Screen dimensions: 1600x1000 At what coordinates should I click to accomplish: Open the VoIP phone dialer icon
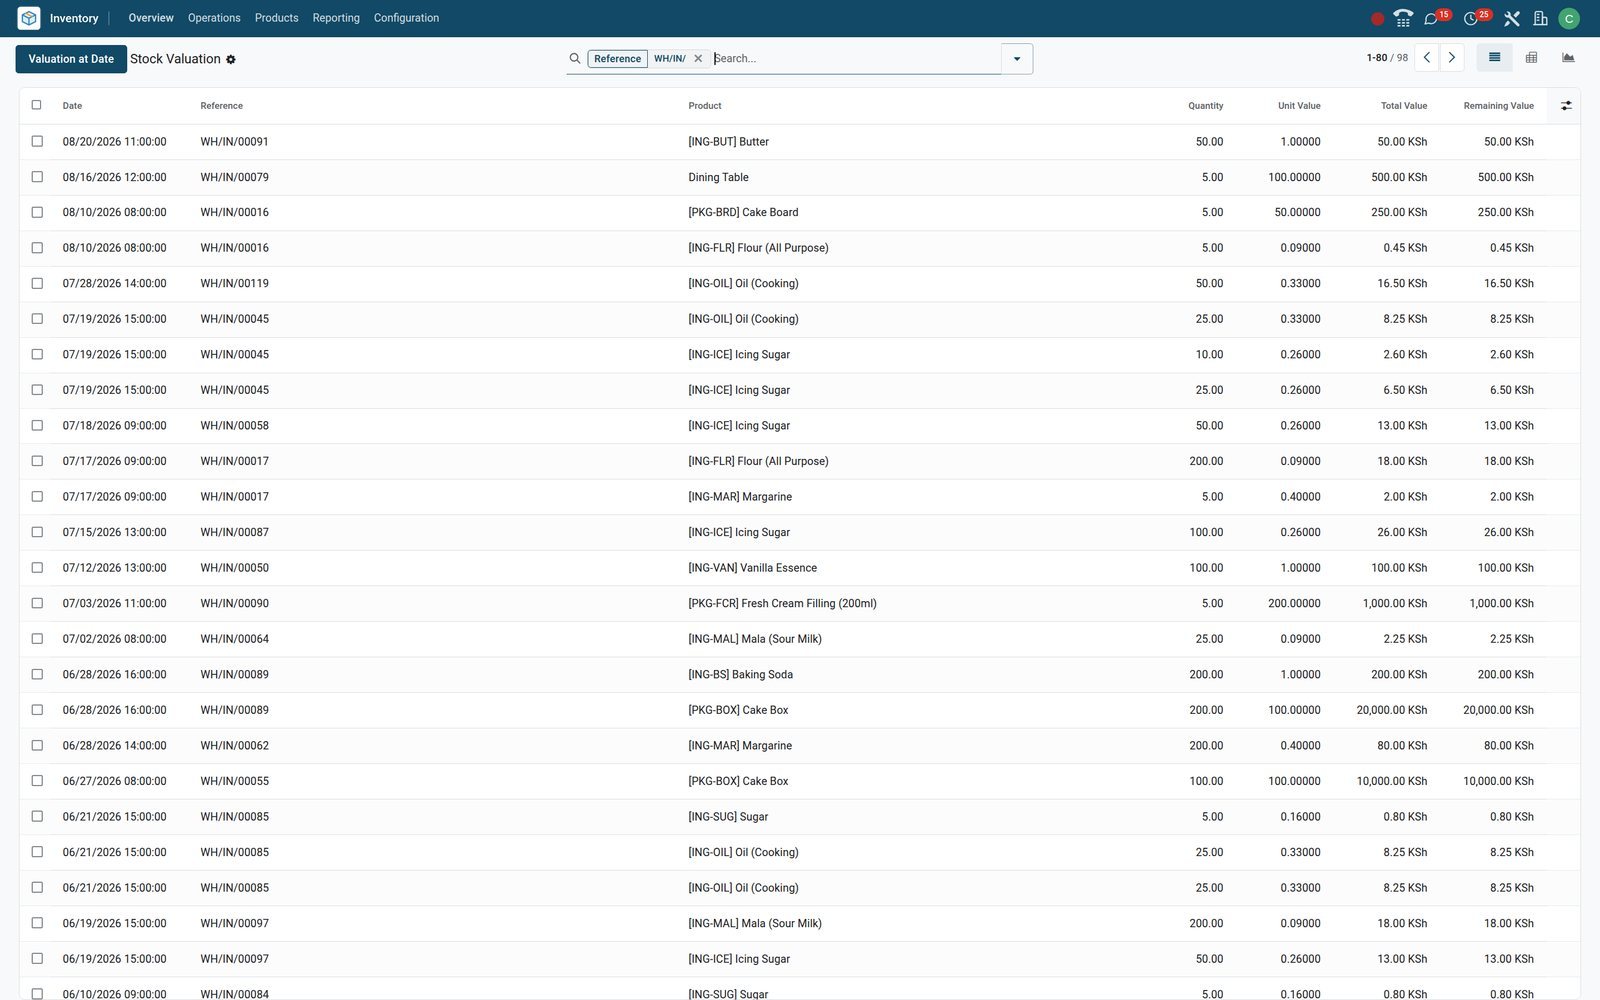pyautogui.click(x=1403, y=18)
